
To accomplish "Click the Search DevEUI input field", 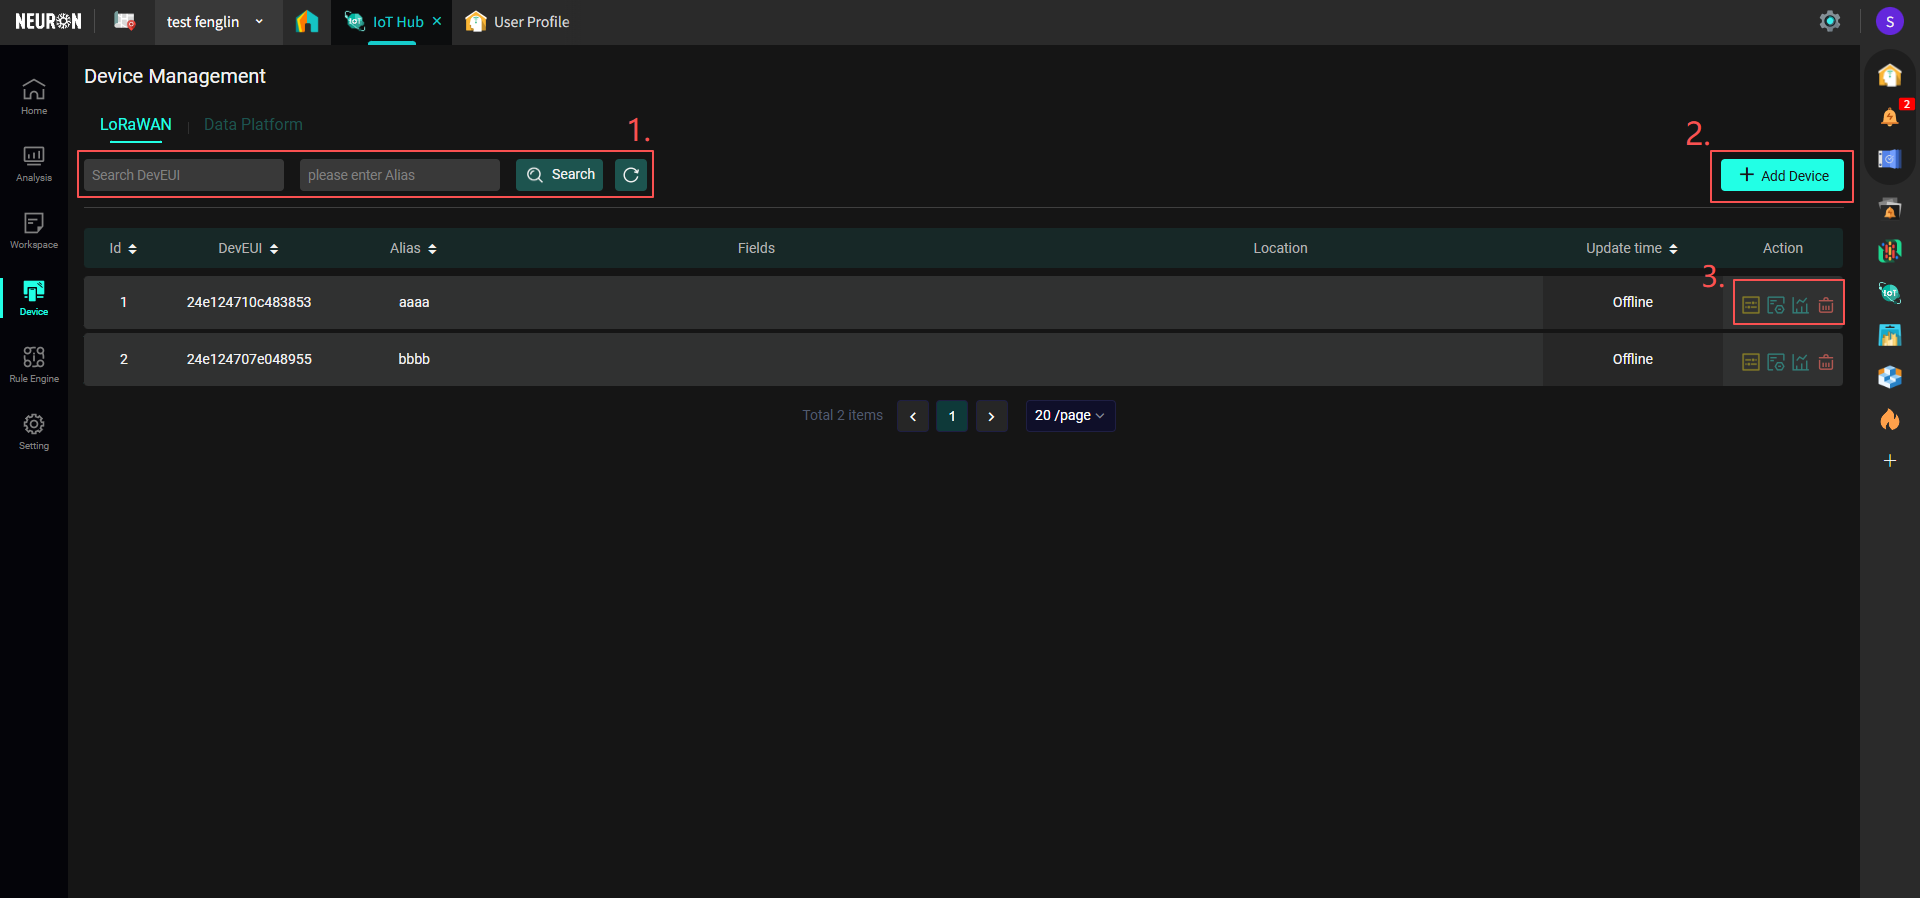I will pyautogui.click(x=184, y=175).
